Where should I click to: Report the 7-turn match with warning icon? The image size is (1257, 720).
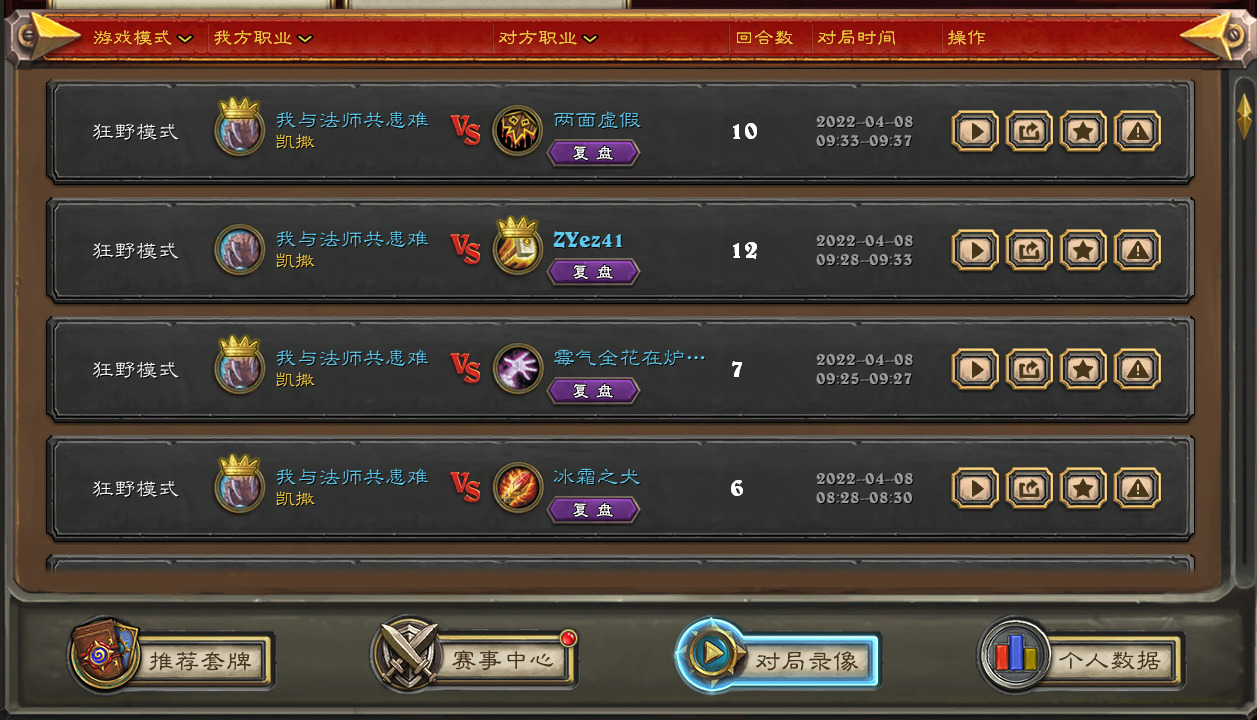pyautogui.click(x=1137, y=369)
